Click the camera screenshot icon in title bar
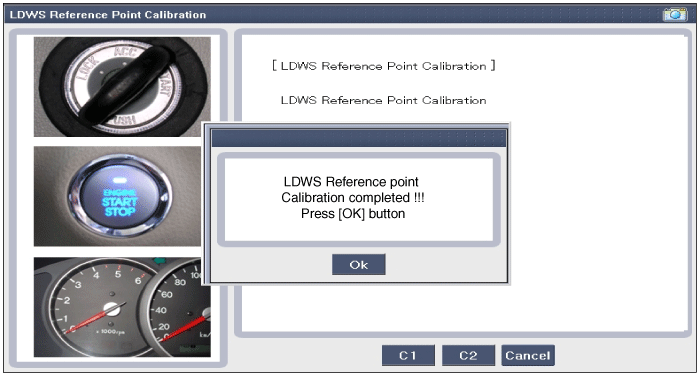This screenshot has width=700, height=376. 675,15
